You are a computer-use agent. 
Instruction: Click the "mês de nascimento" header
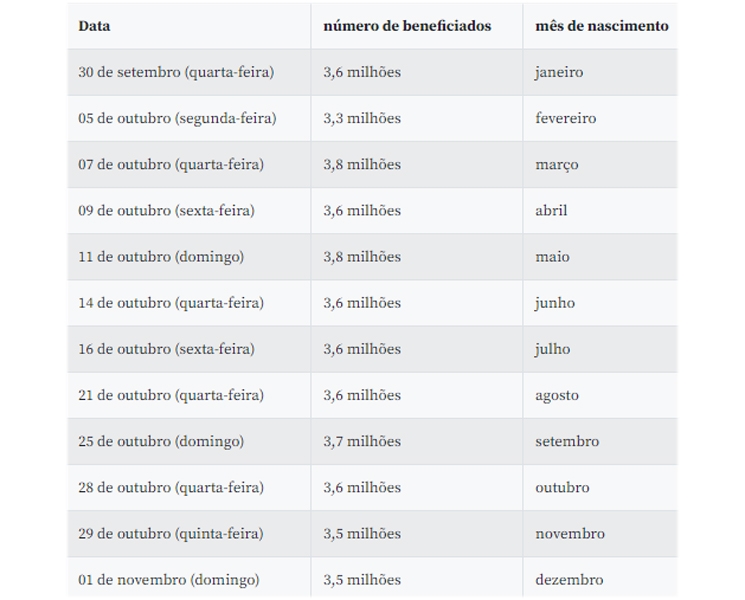(x=601, y=26)
